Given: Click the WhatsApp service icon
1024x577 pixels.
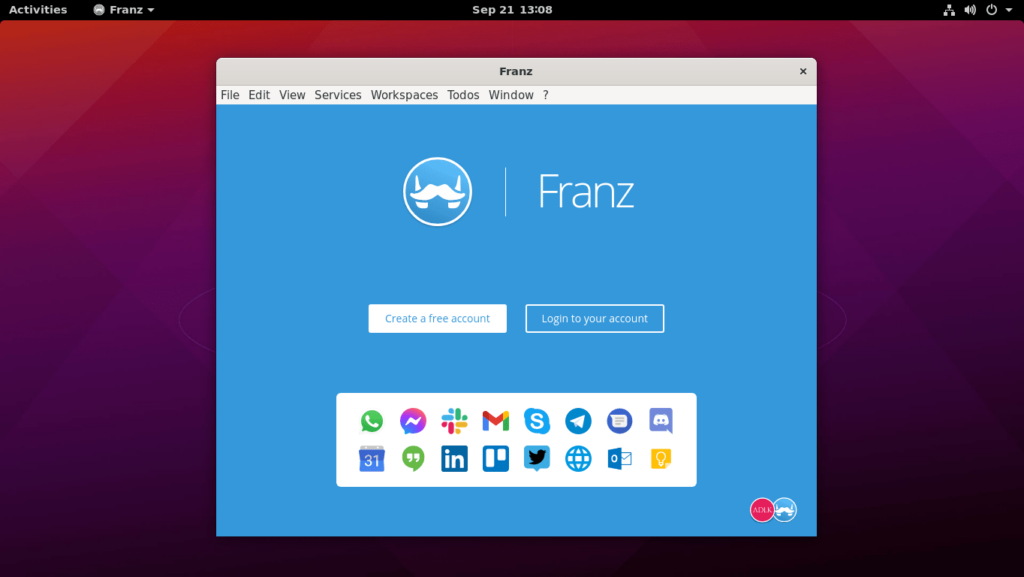Looking at the screenshot, I should [372, 421].
